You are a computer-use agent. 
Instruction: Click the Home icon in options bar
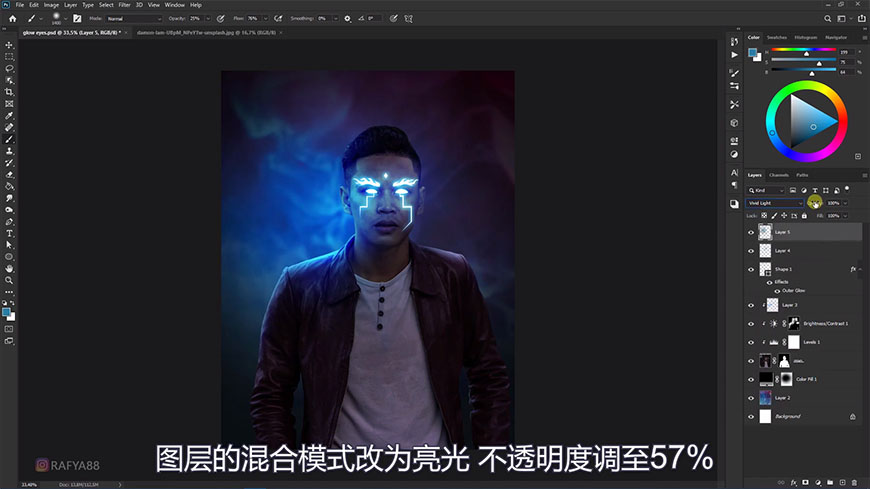[12, 18]
